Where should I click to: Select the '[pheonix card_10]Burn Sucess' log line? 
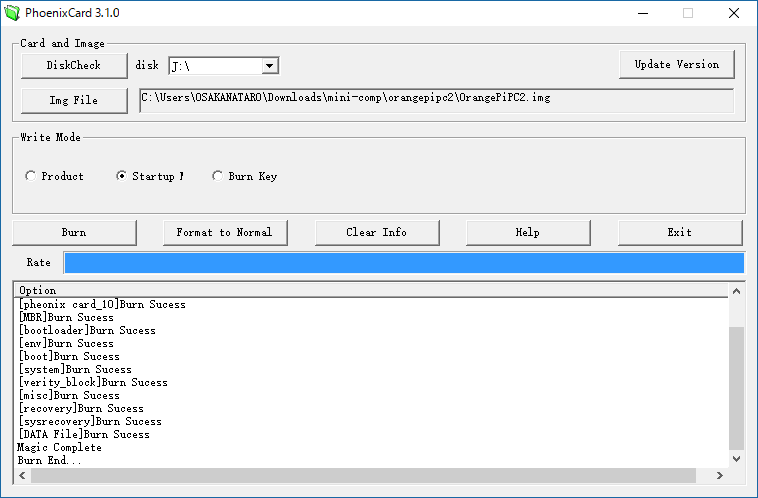102,305
